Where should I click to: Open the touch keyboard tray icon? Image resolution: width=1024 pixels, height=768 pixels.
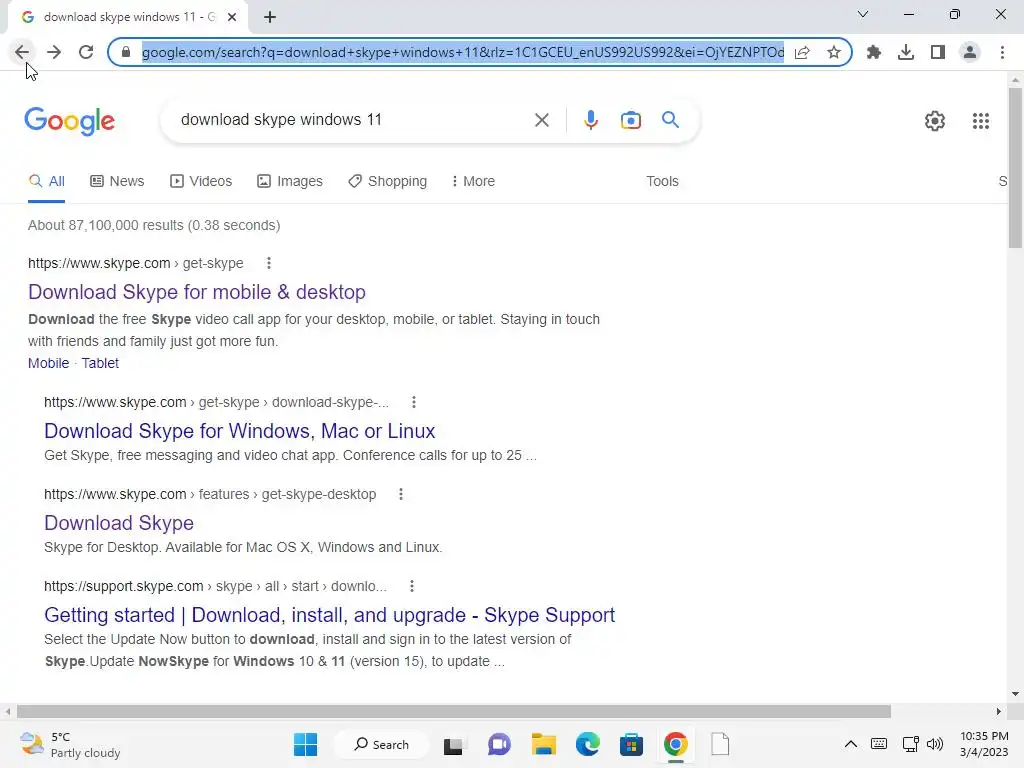click(879, 744)
